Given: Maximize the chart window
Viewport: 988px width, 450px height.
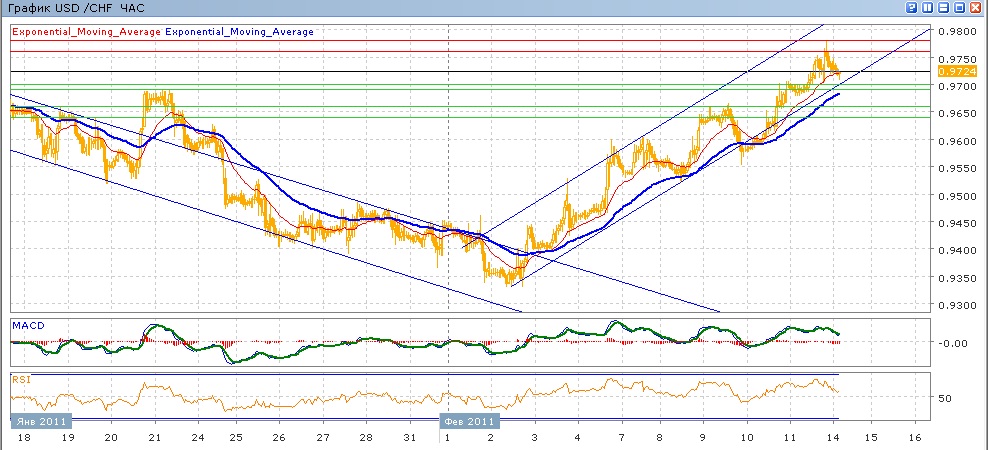Looking at the screenshot, I should (x=961, y=8).
